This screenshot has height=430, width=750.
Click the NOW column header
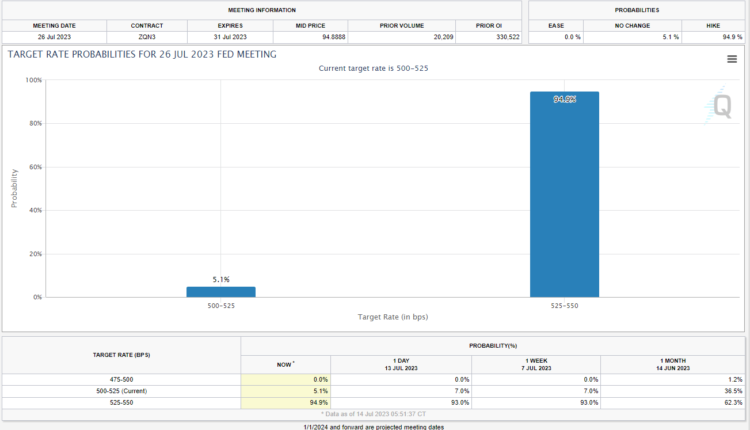pos(285,364)
